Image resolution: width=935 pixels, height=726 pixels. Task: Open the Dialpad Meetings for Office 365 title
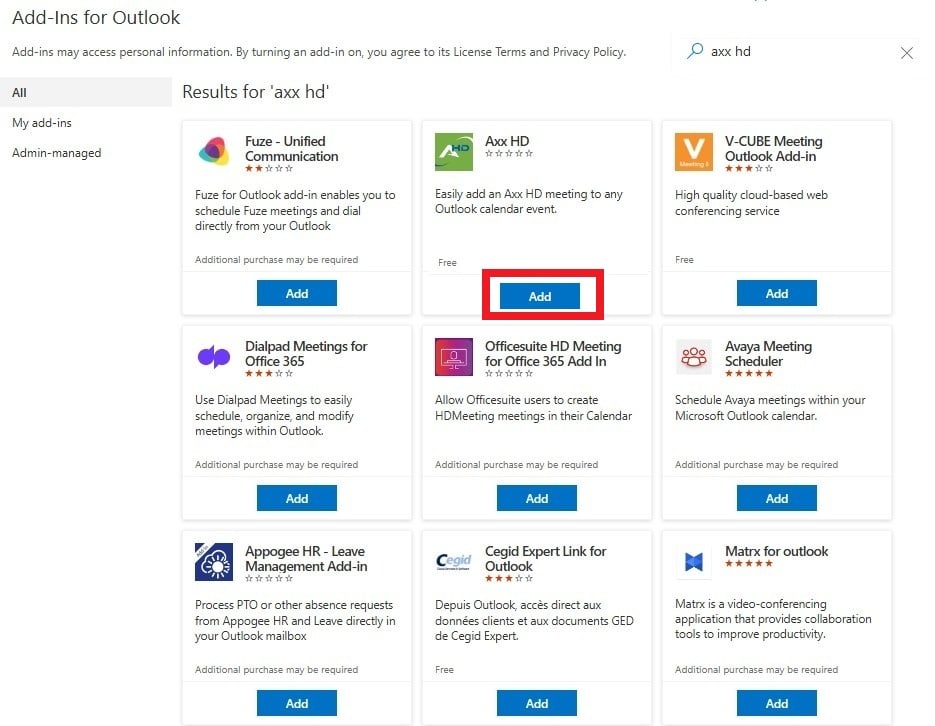[306, 353]
